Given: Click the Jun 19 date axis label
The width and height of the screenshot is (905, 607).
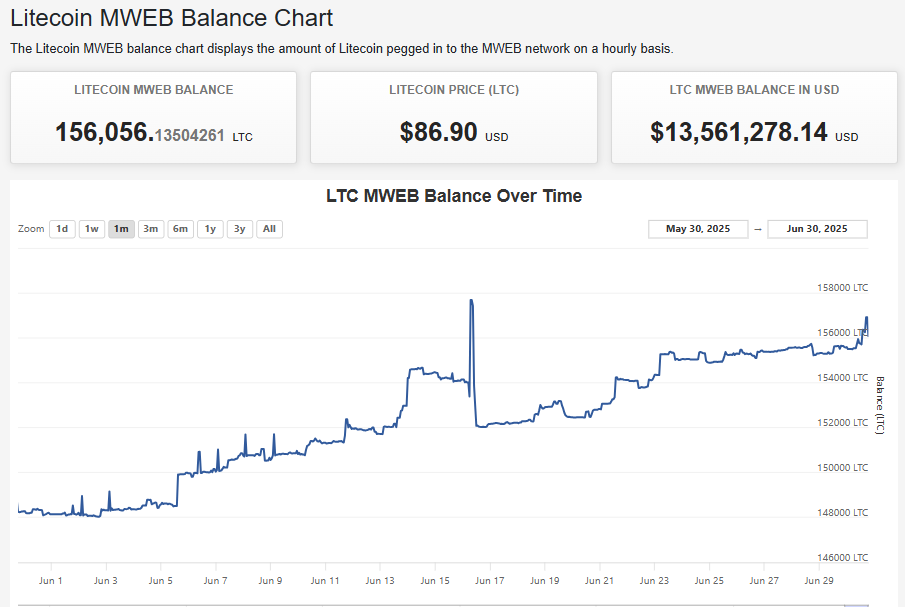Looking at the screenshot, I should click(x=544, y=581).
